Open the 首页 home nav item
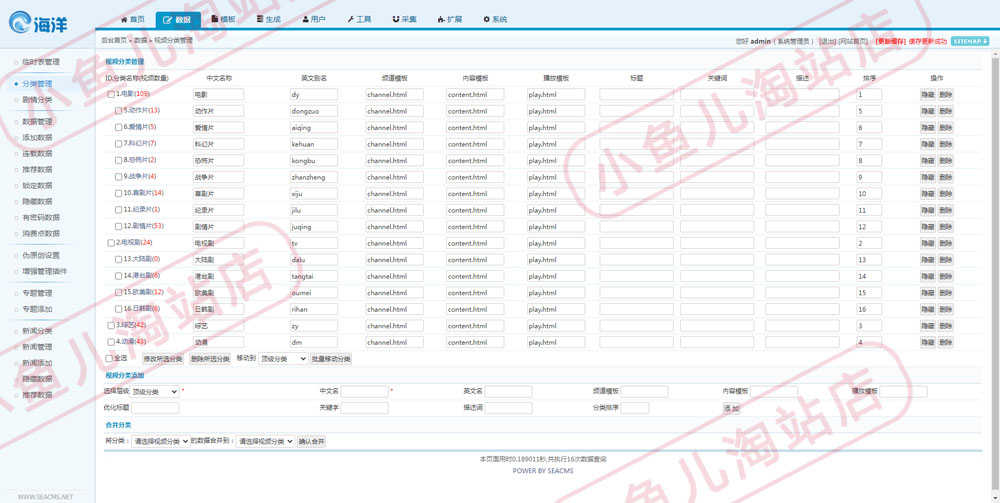This screenshot has width=1000, height=503. [x=133, y=20]
